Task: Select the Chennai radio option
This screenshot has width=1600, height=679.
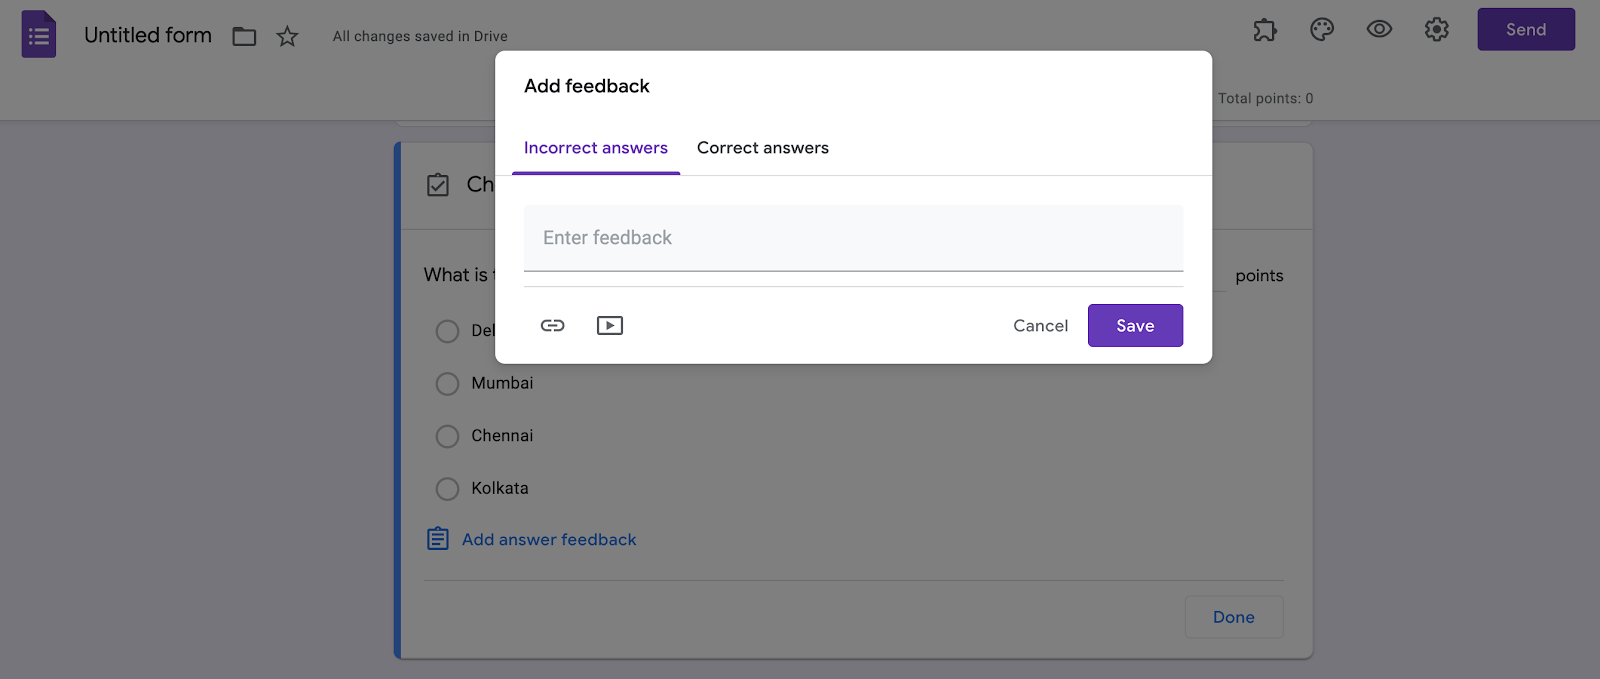Action: (448, 436)
